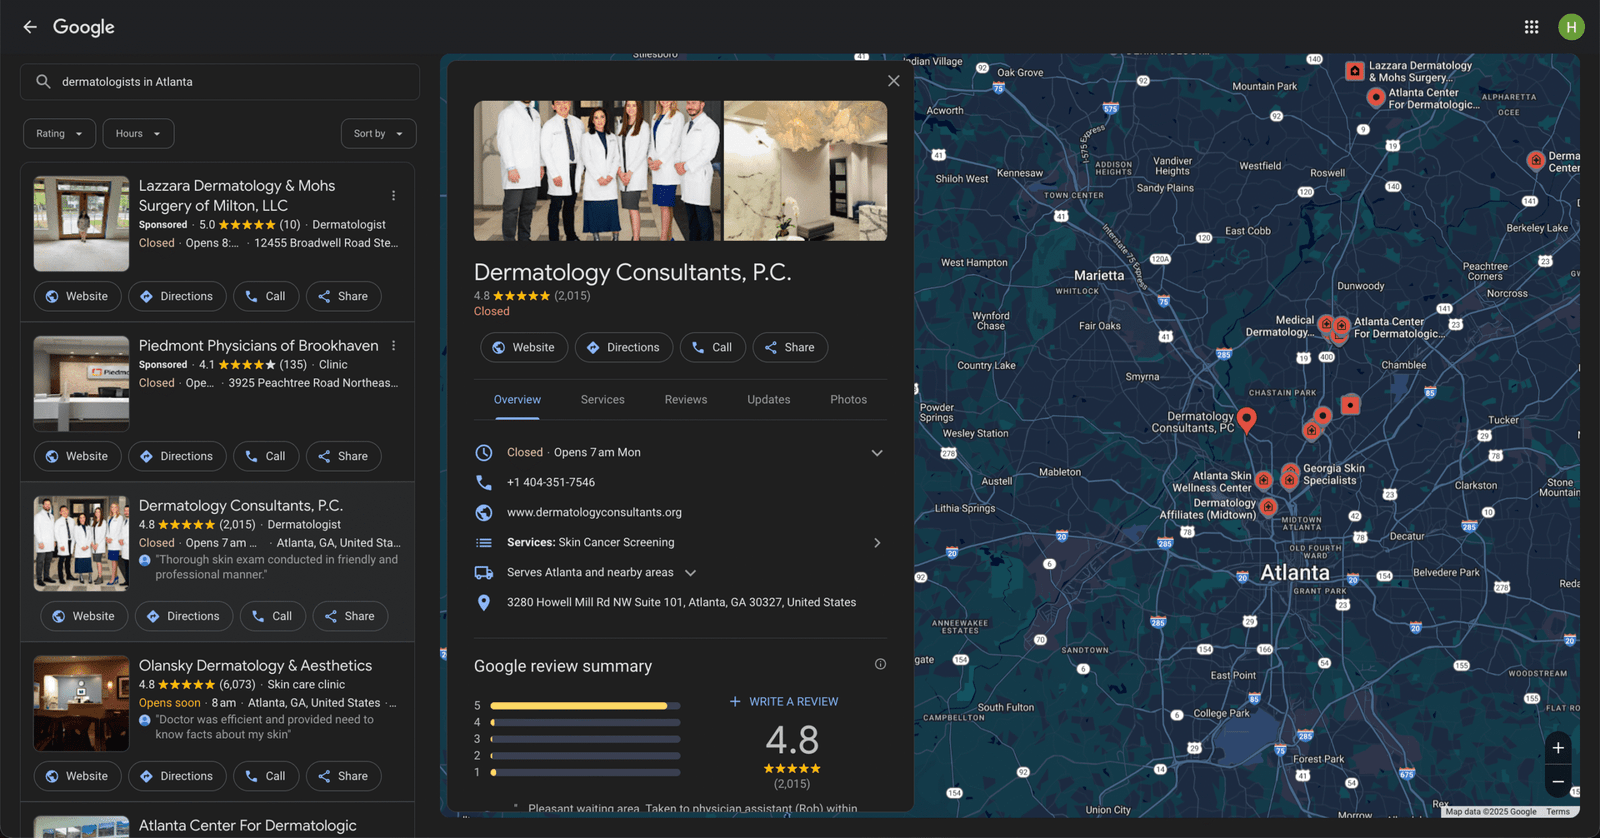Click the 4-star rating bar
Screen dimensions: 1600x838
pyautogui.click(x=585, y=722)
